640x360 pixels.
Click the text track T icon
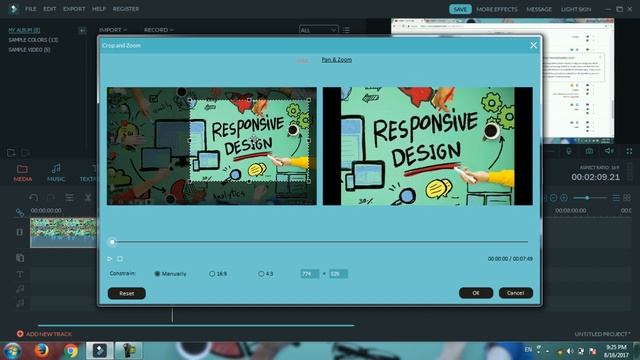click(20, 274)
